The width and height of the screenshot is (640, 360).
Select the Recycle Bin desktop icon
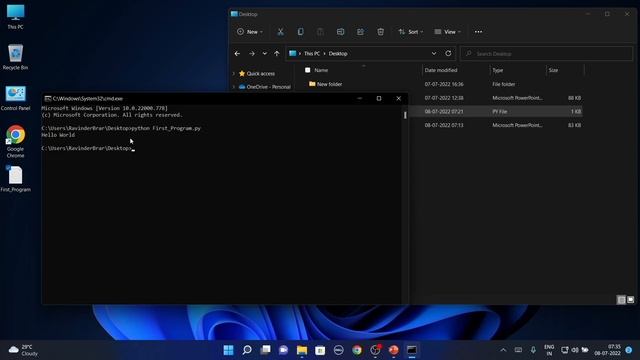16,57
